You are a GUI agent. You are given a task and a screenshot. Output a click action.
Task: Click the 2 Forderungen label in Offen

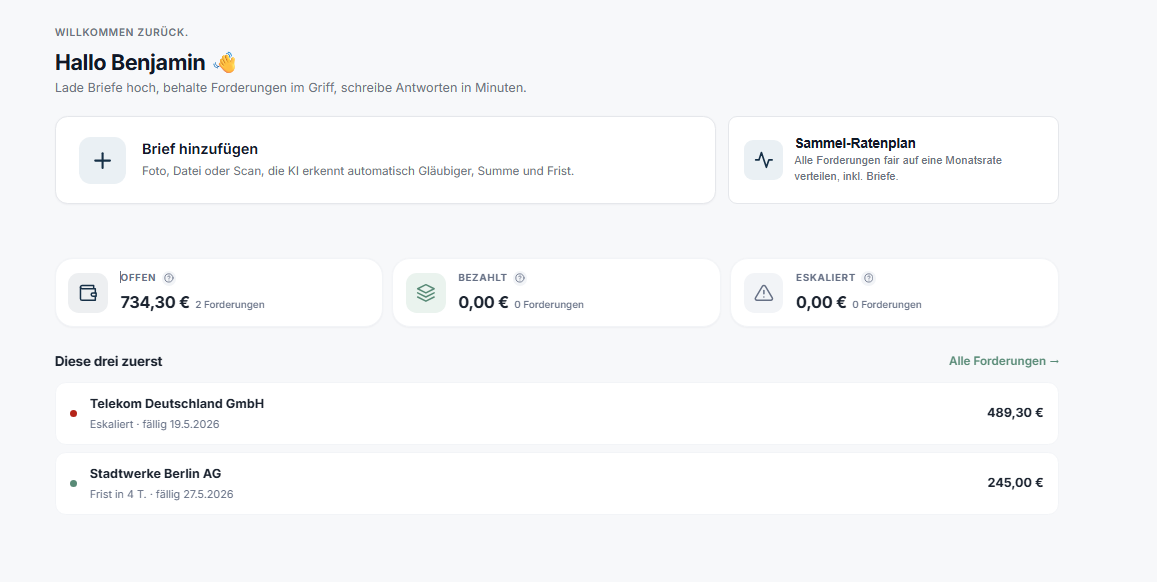pyautogui.click(x=229, y=304)
